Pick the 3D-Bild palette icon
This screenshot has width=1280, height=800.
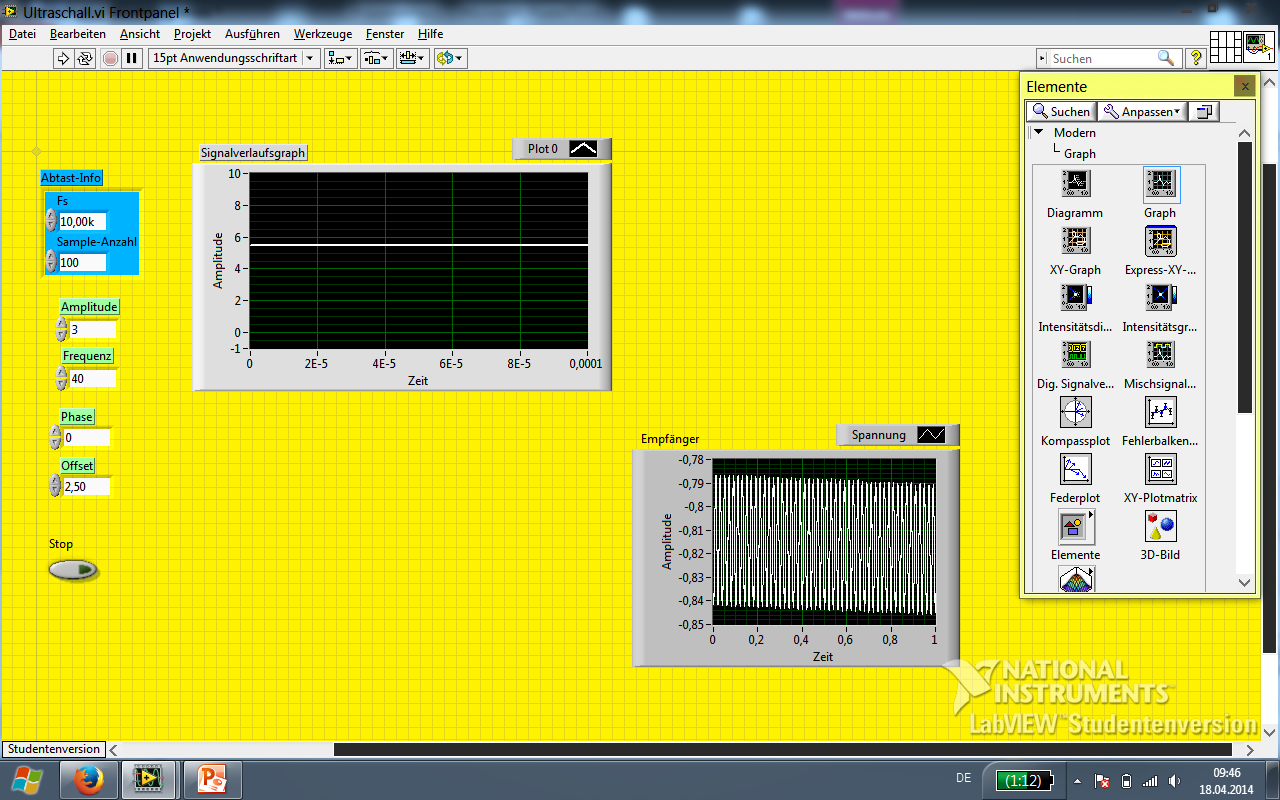point(1160,526)
